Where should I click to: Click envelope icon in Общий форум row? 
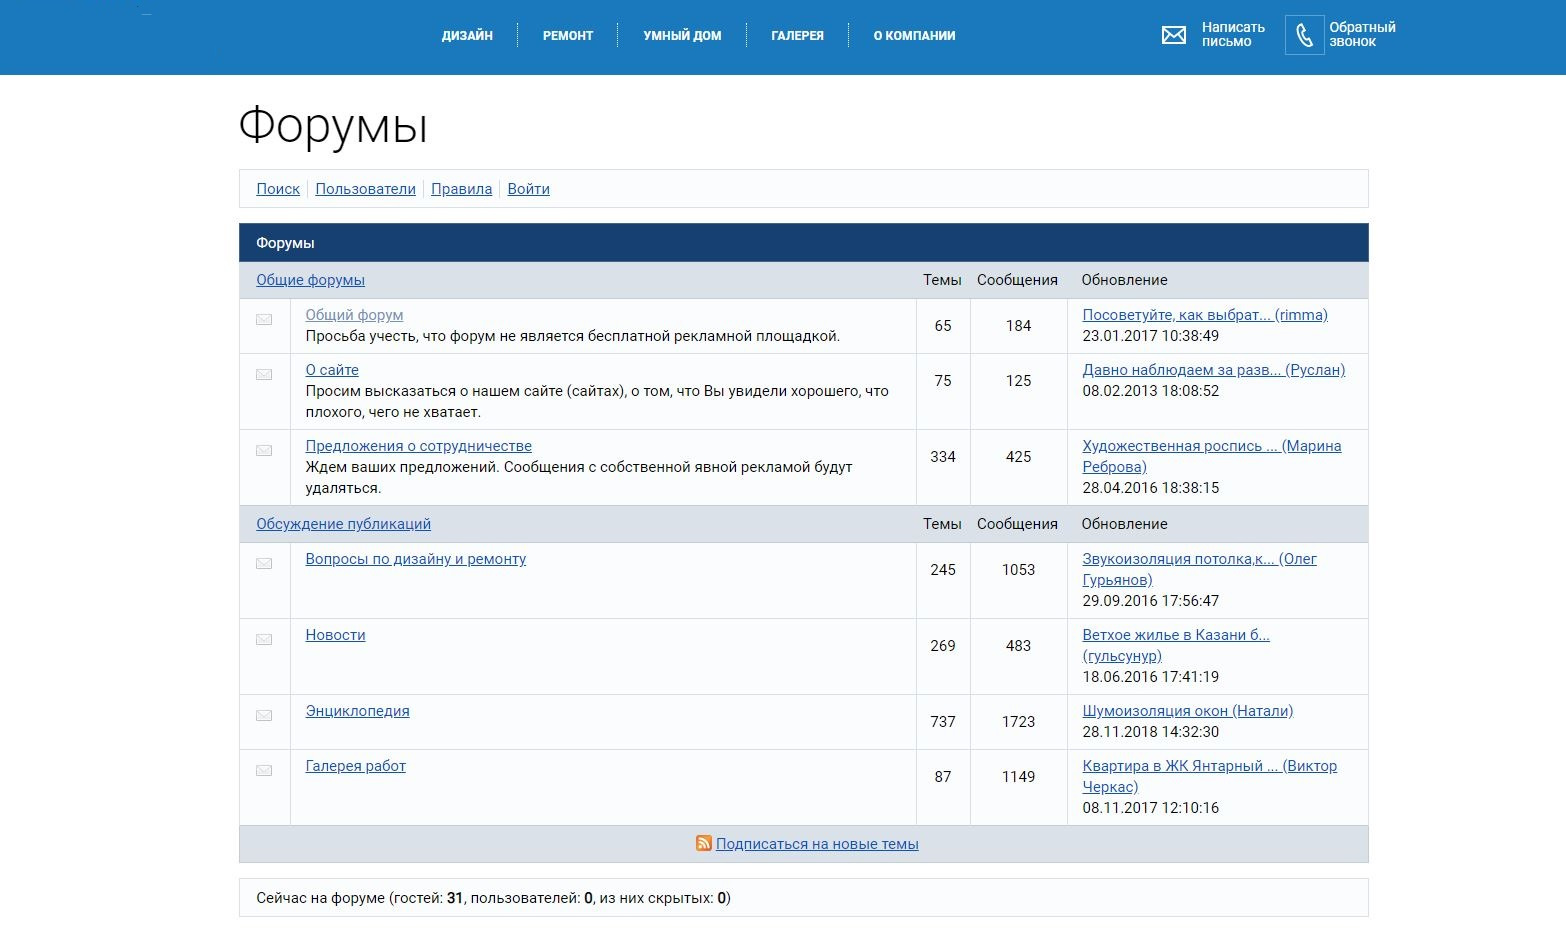[264, 320]
